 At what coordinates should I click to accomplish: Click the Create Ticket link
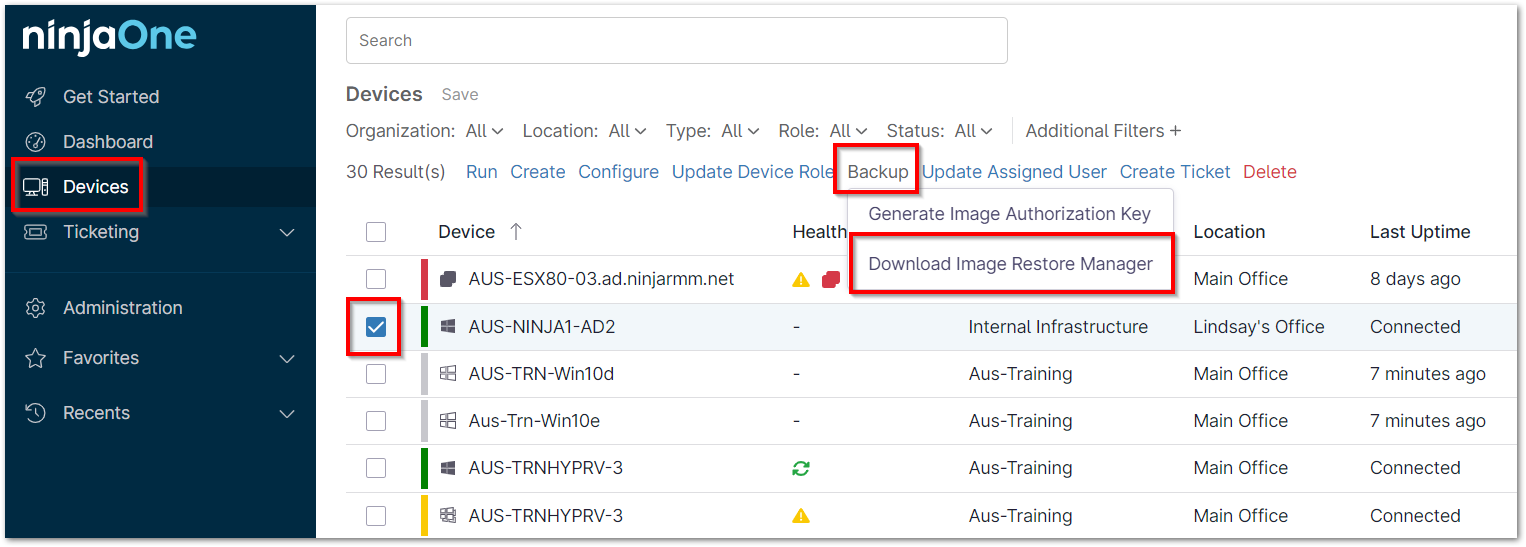coord(1175,172)
